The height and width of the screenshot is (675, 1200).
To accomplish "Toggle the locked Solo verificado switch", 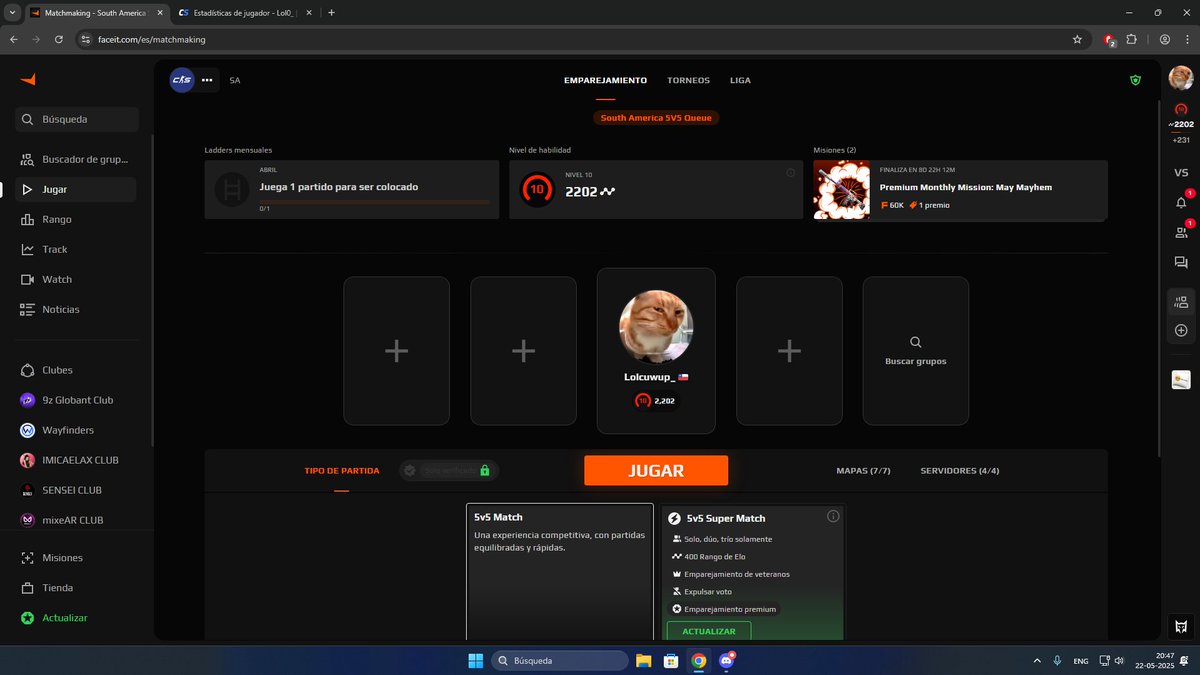I will tap(448, 470).
